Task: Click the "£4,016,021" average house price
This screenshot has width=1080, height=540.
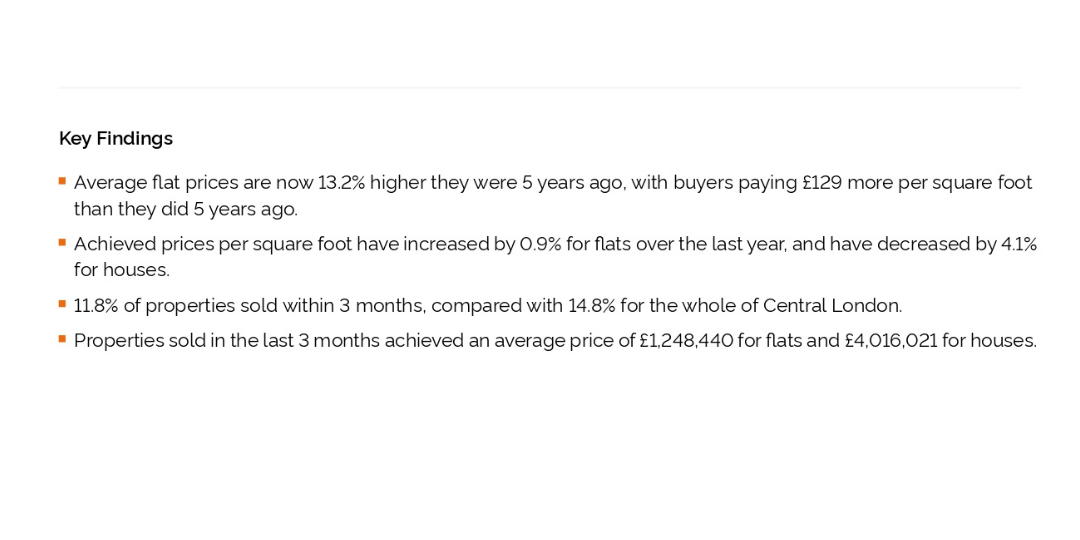Action: (x=891, y=341)
